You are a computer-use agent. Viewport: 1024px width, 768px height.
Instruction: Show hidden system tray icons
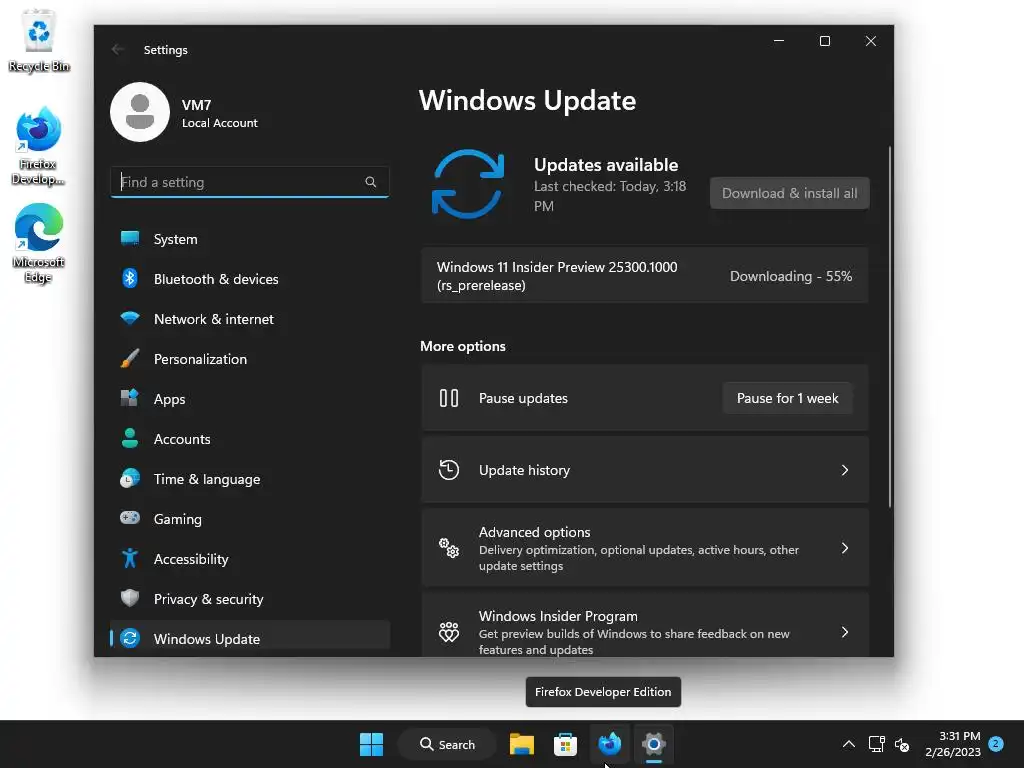point(848,744)
